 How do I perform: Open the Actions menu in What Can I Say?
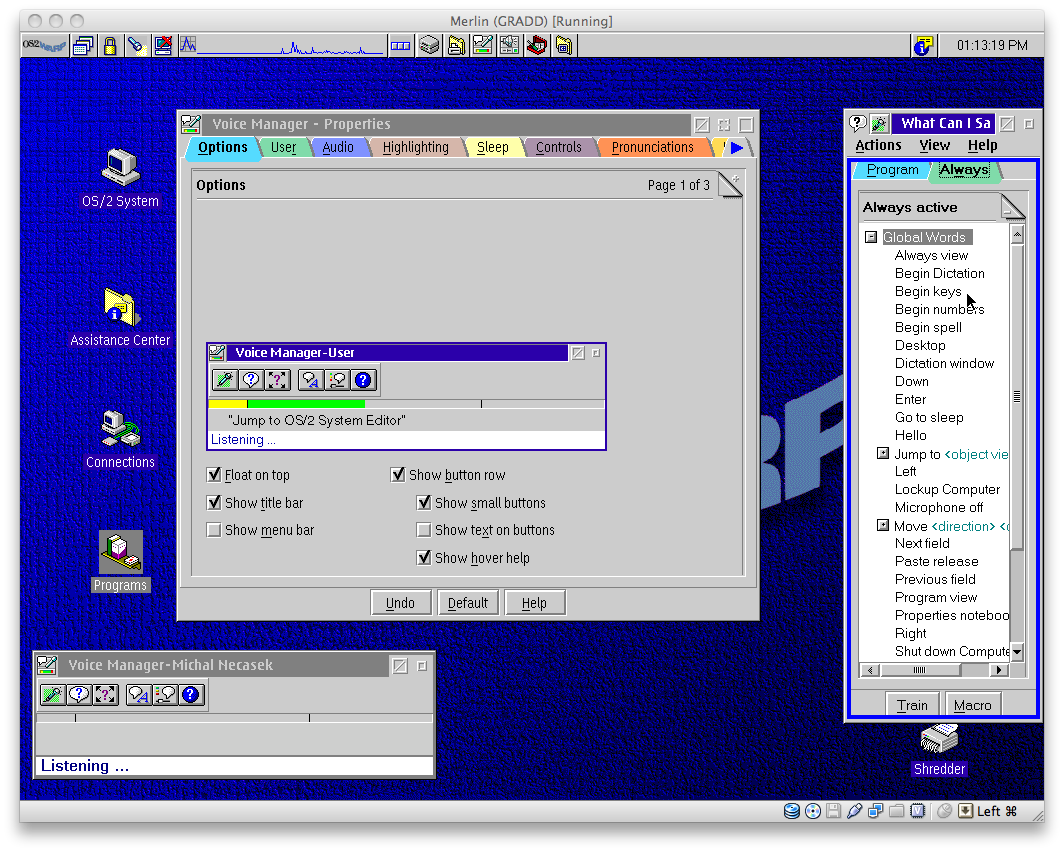point(878,145)
